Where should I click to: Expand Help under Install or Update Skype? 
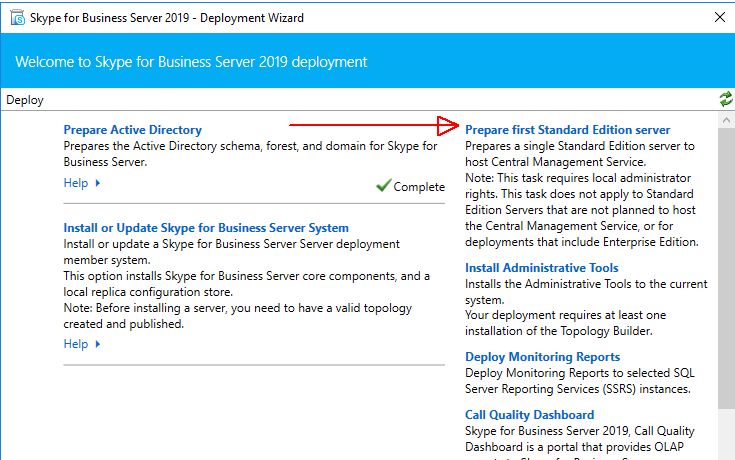(x=82, y=344)
